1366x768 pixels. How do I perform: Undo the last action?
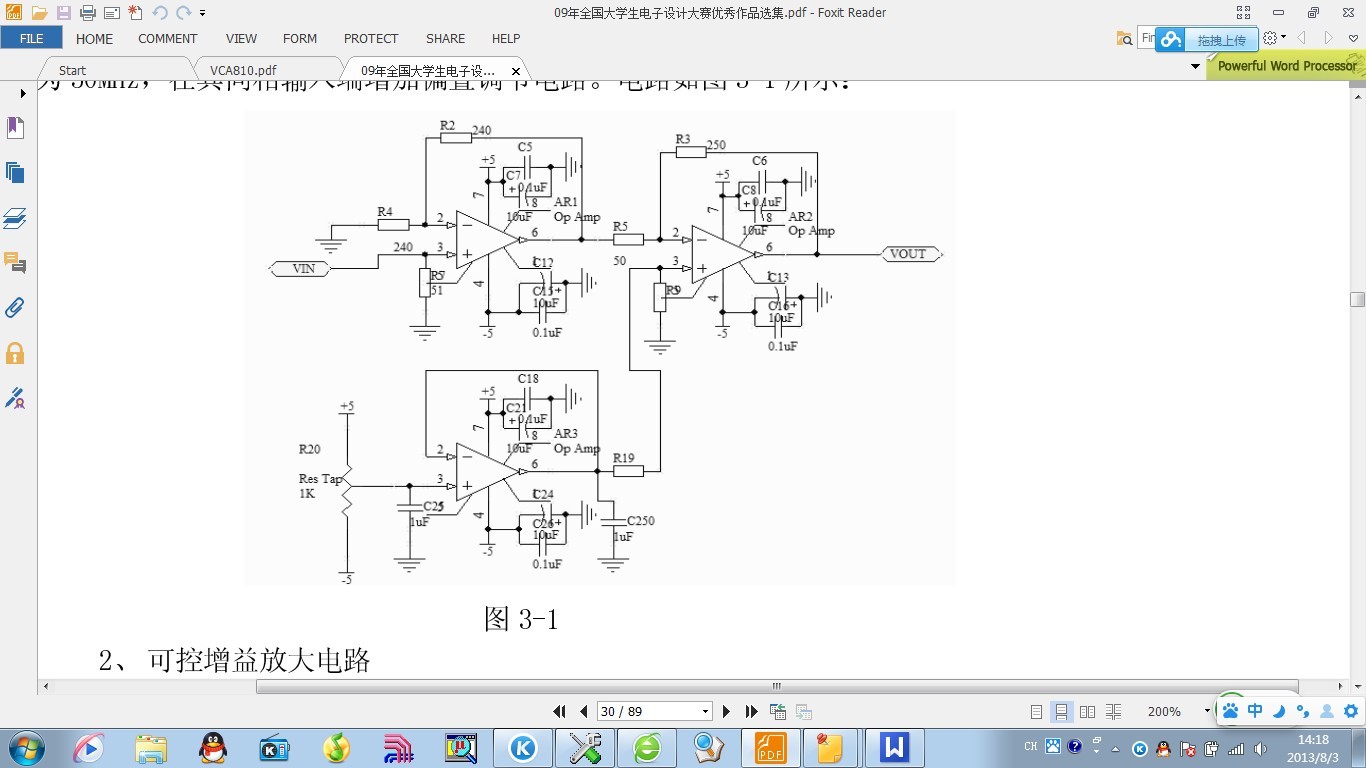click(160, 13)
